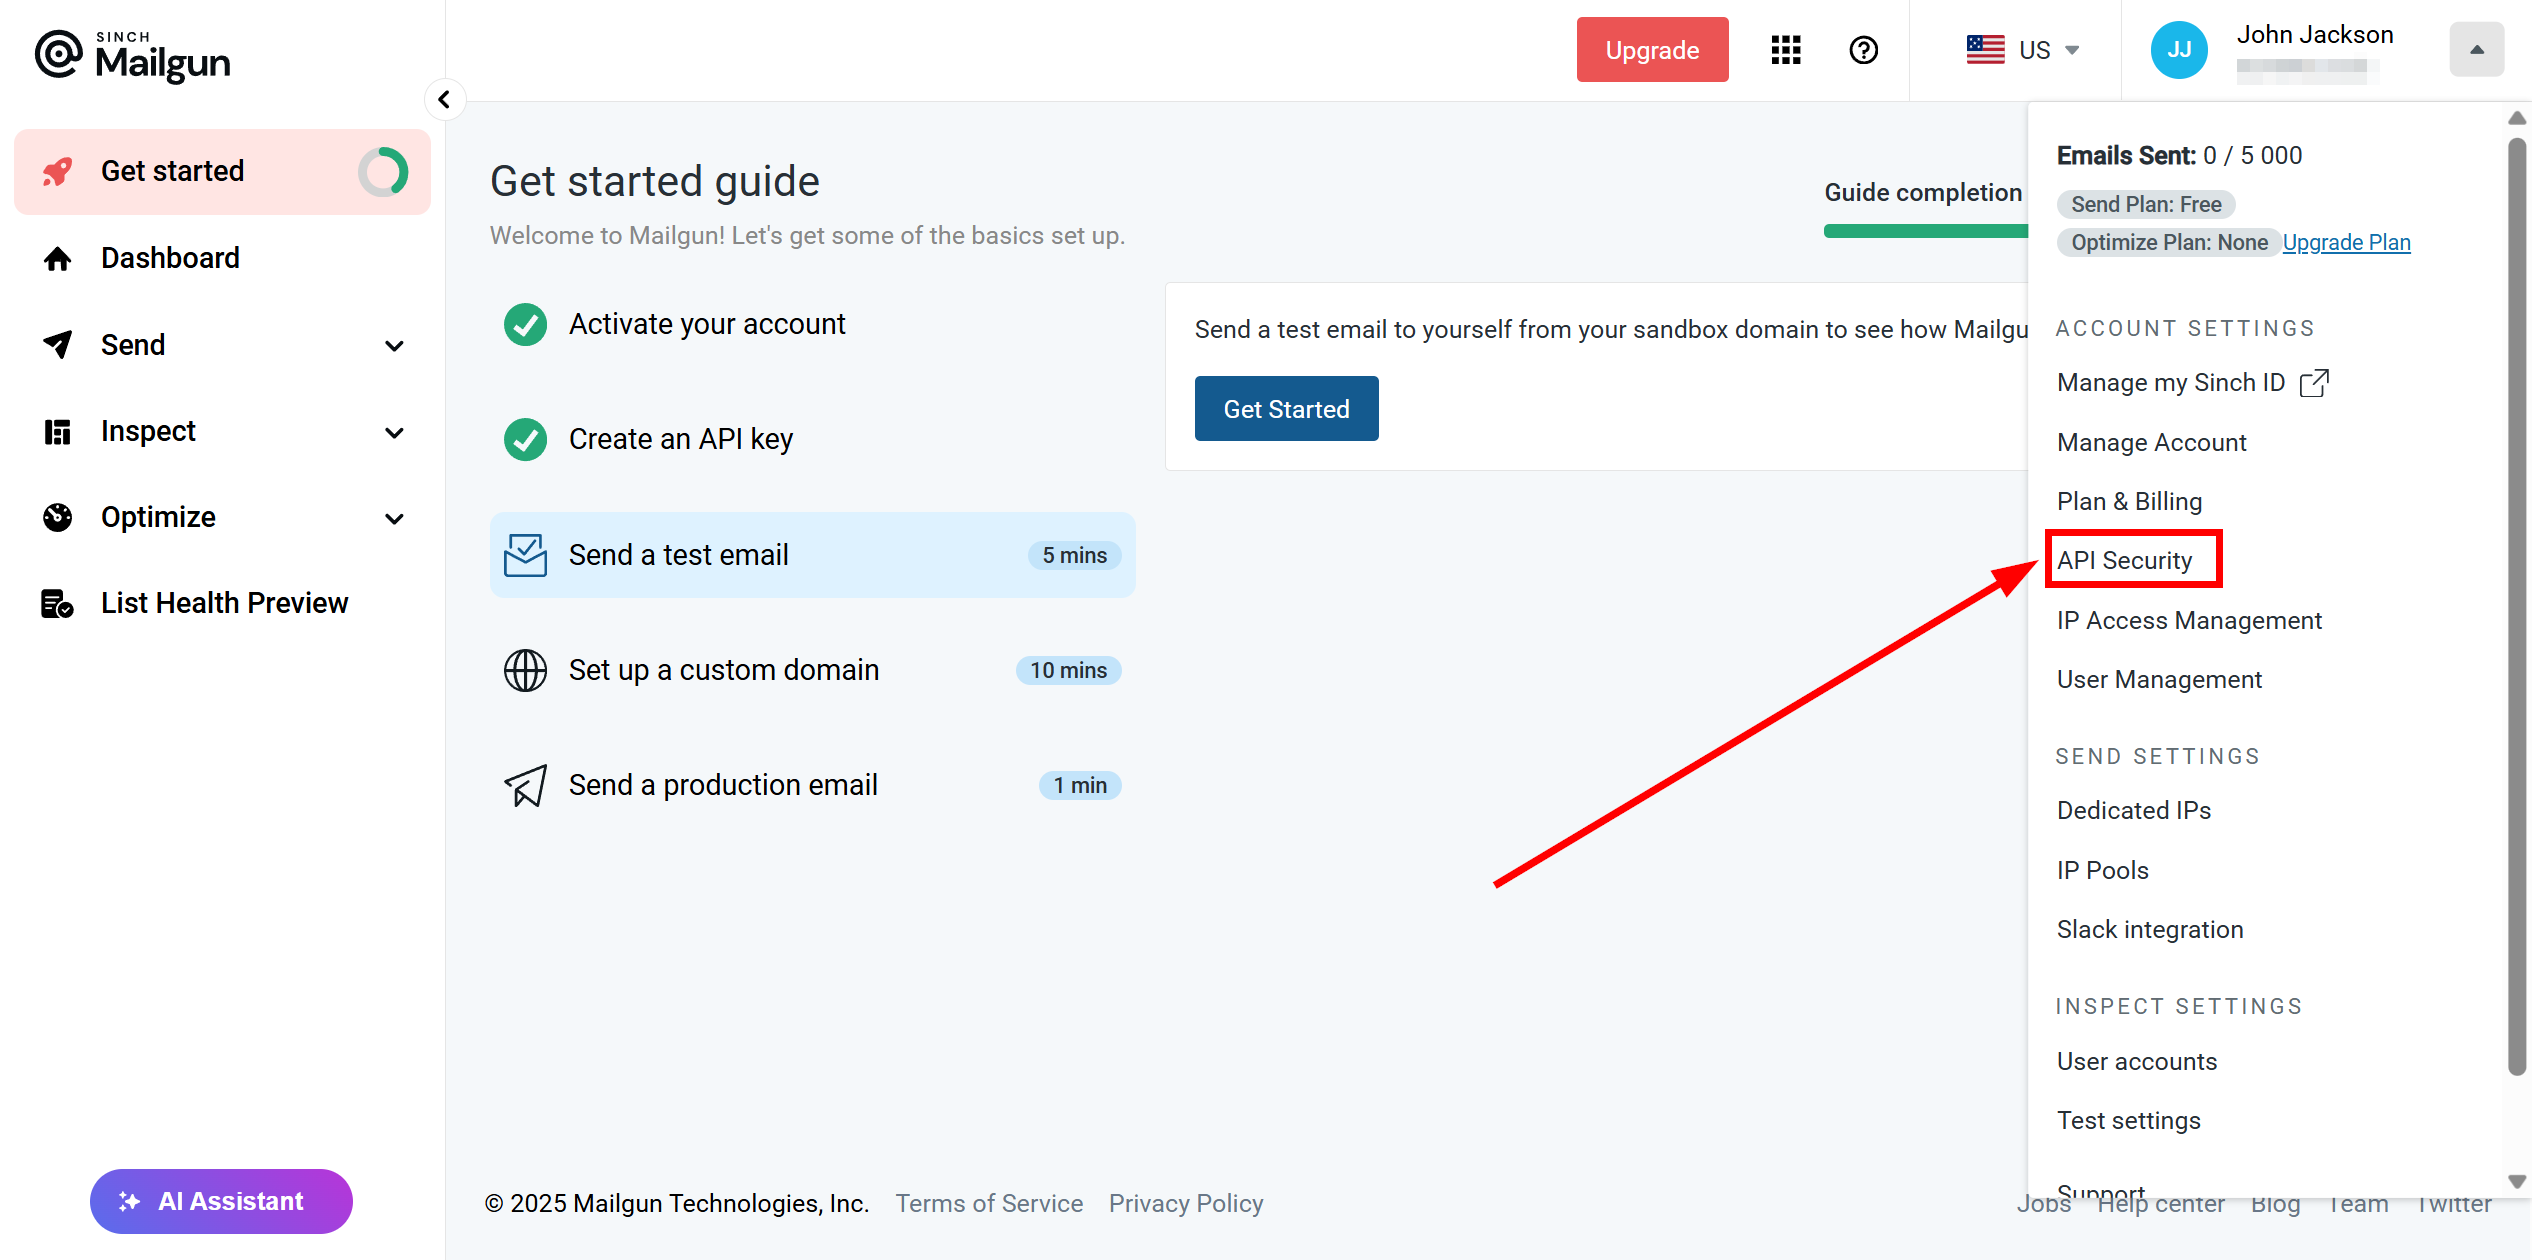The width and height of the screenshot is (2532, 1260).
Task: Expand the Optimize sidebar menu
Action: click(395, 519)
